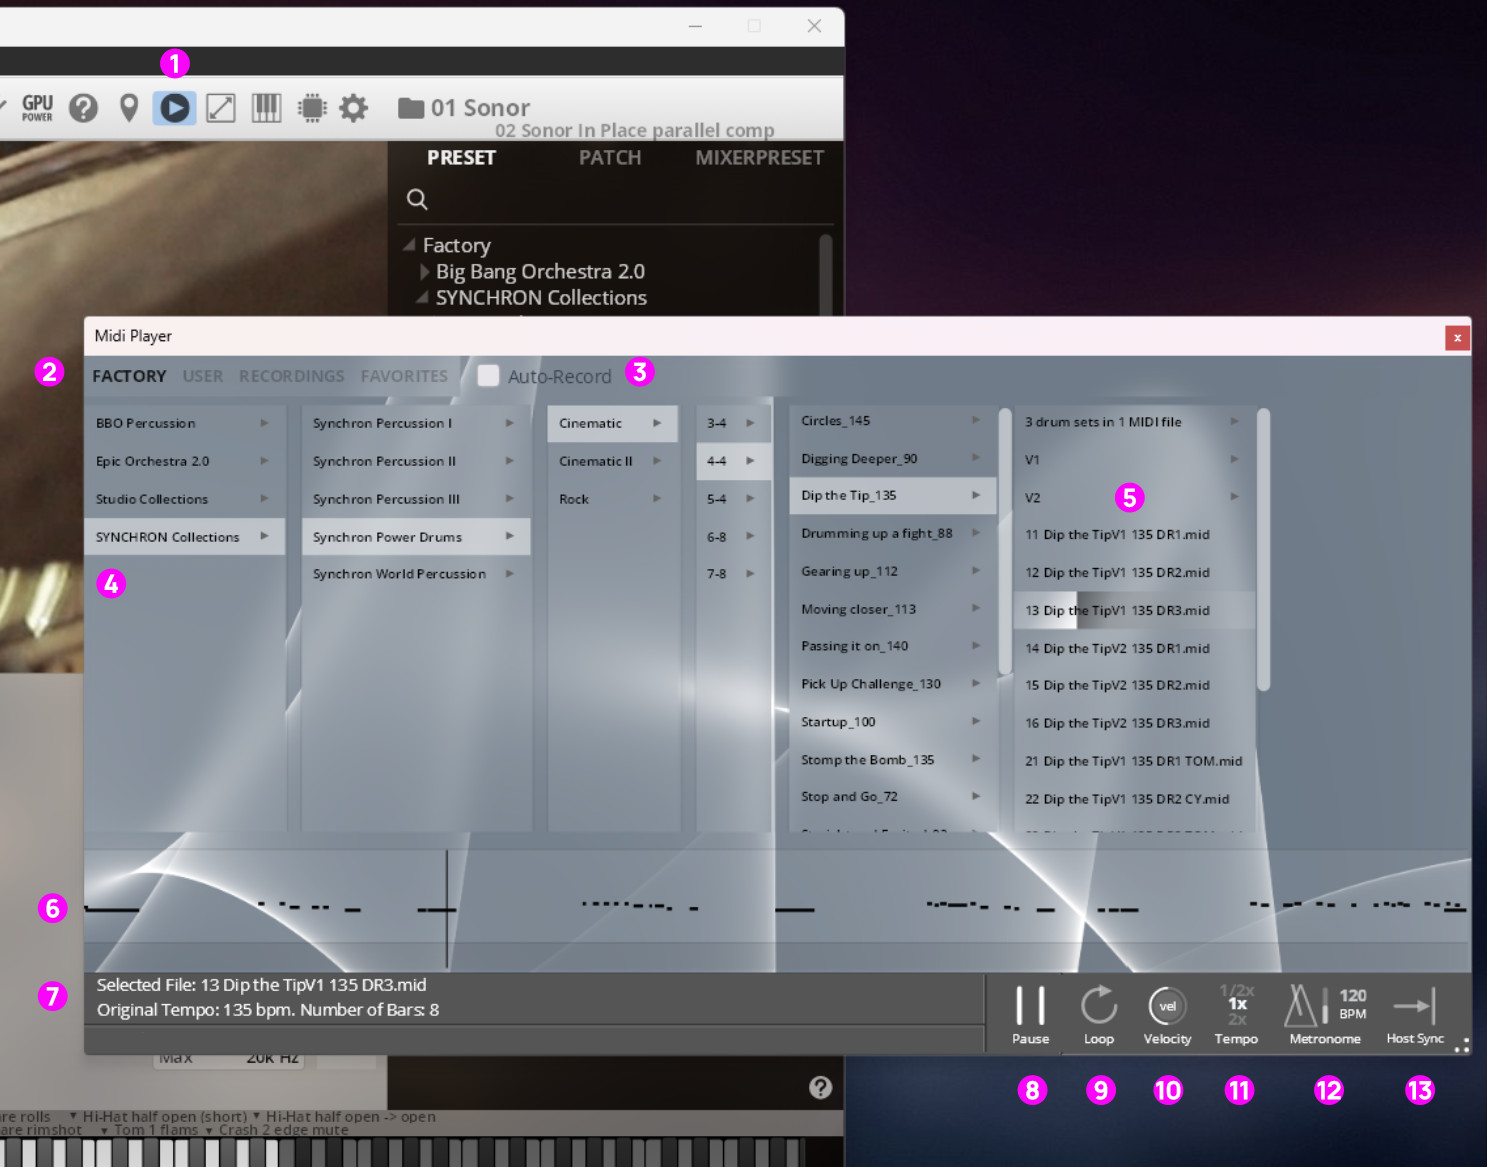1487x1167 pixels.
Task: Click the CPU chip icon
Action: point(312,108)
